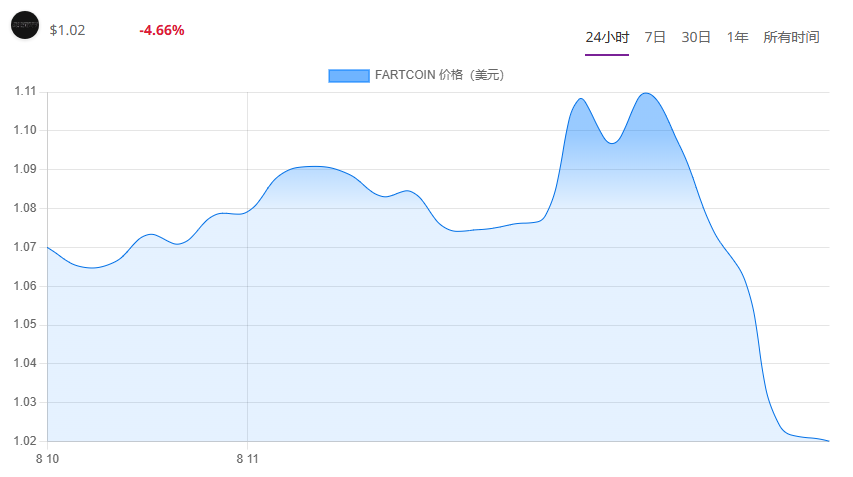Image resolution: width=853 pixels, height=477 pixels.
Task: Click the chart line's starting point at 1.07
Action: [48, 247]
